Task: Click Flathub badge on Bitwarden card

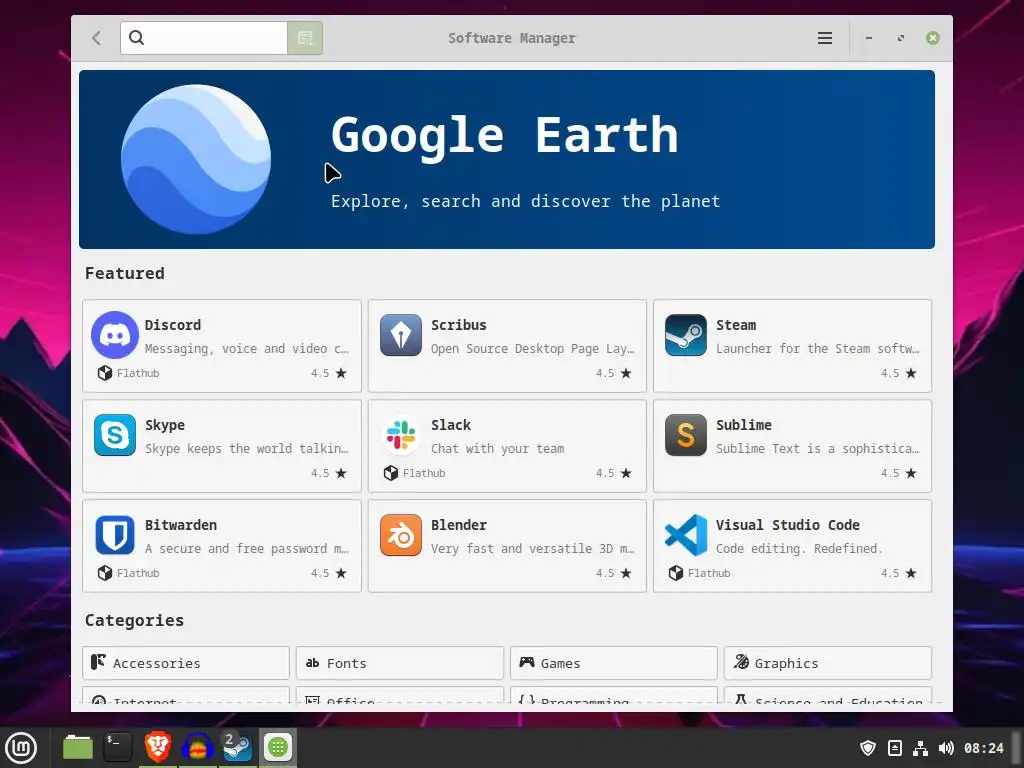Action: coord(129,573)
